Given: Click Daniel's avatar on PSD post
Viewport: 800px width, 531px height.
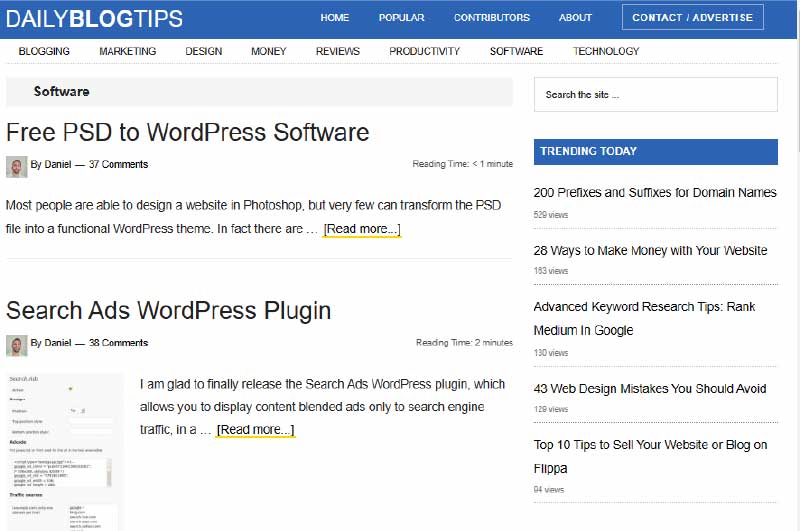Looking at the screenshot, I should pos(16,167).
